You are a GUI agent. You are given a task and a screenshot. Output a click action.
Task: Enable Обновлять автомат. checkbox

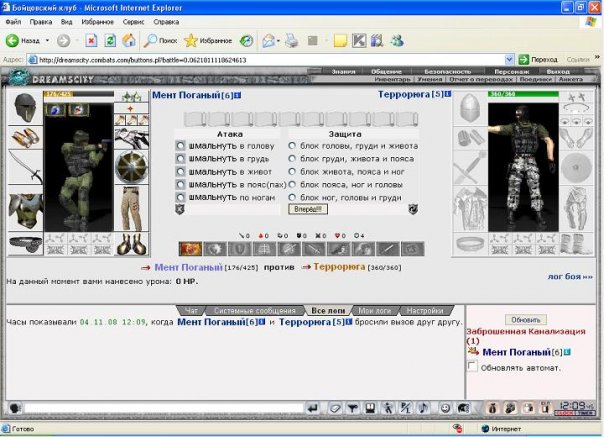pos(472,366)
